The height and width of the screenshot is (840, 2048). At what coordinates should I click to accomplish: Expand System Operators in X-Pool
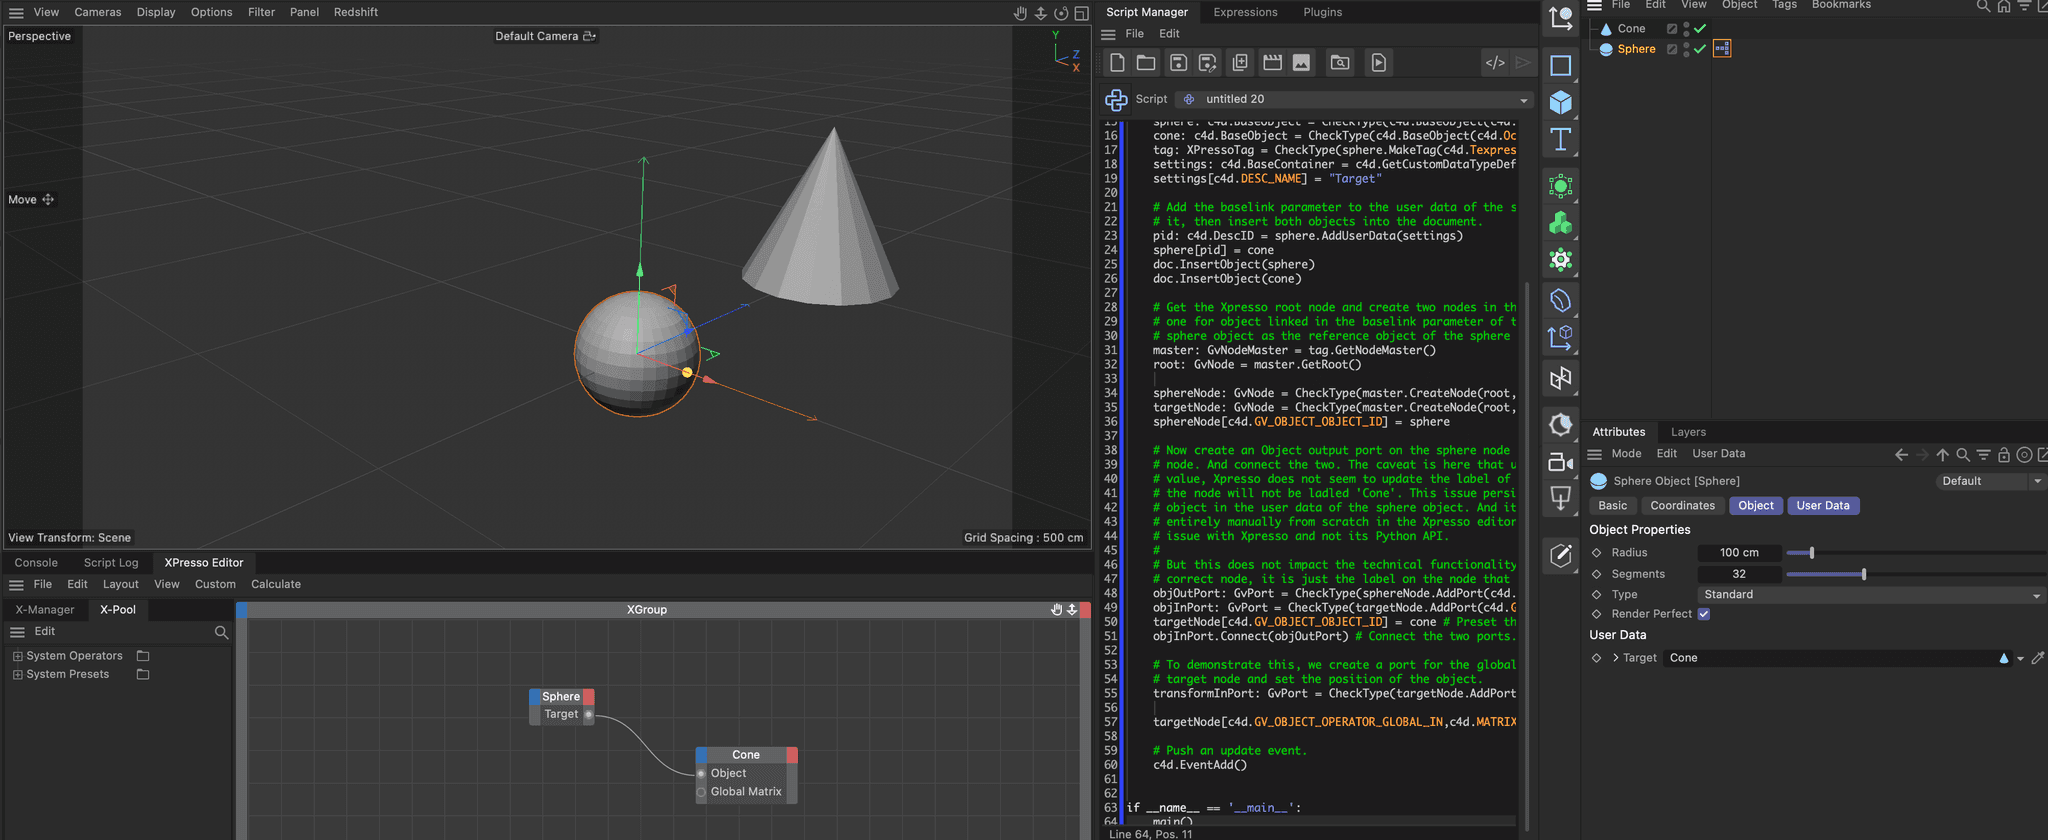17,656
